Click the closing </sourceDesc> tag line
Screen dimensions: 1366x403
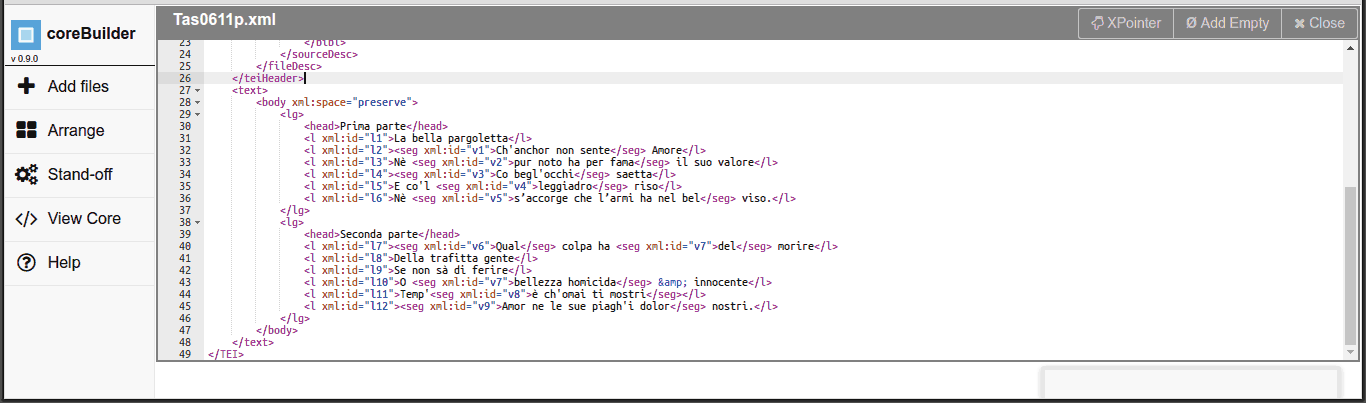(x=319, y=54)
